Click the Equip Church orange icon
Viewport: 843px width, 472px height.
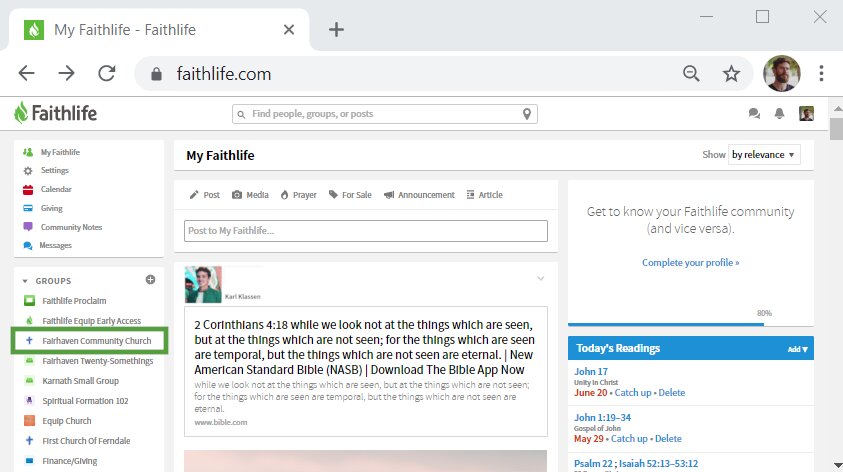(x=30, y=420)
